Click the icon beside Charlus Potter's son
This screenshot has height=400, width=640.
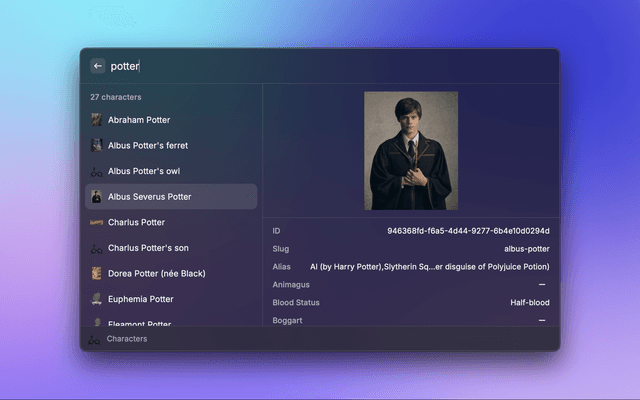(x=96, y=248)
